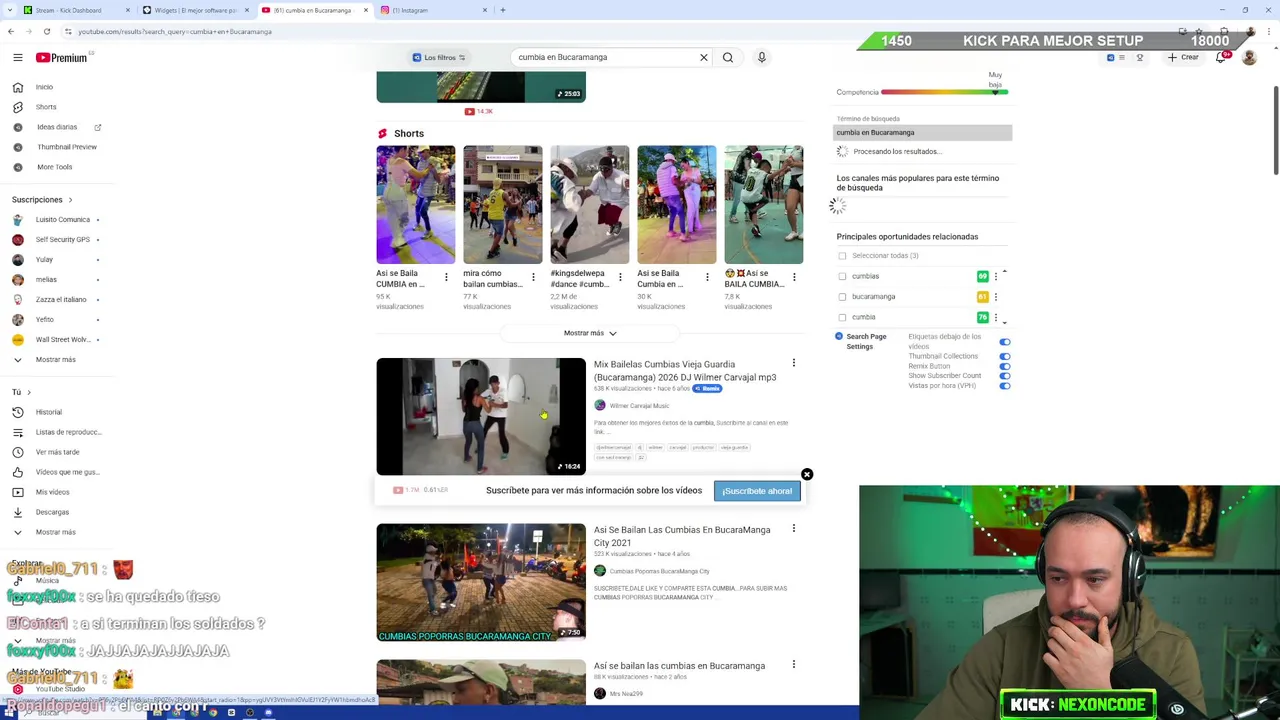Open a new browser tab

[x=503, y=10]
